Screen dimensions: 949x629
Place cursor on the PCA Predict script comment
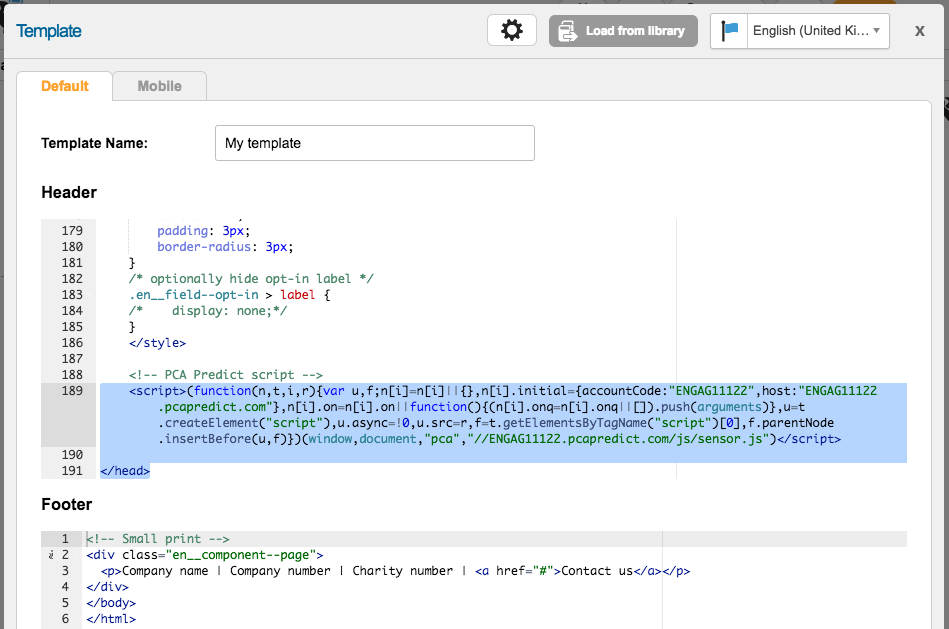click(225, 375)
